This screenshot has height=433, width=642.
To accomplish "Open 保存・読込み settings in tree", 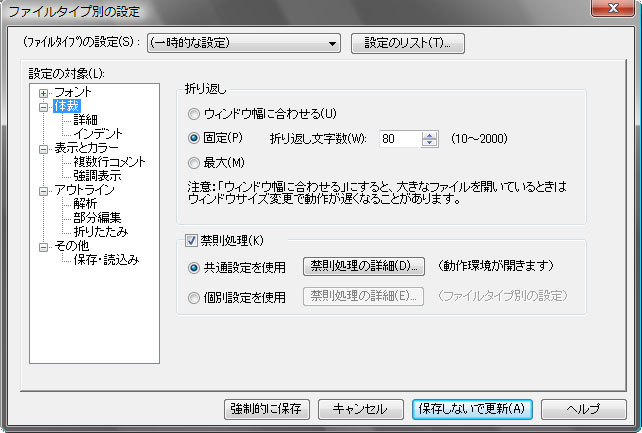I will point(106,259).
